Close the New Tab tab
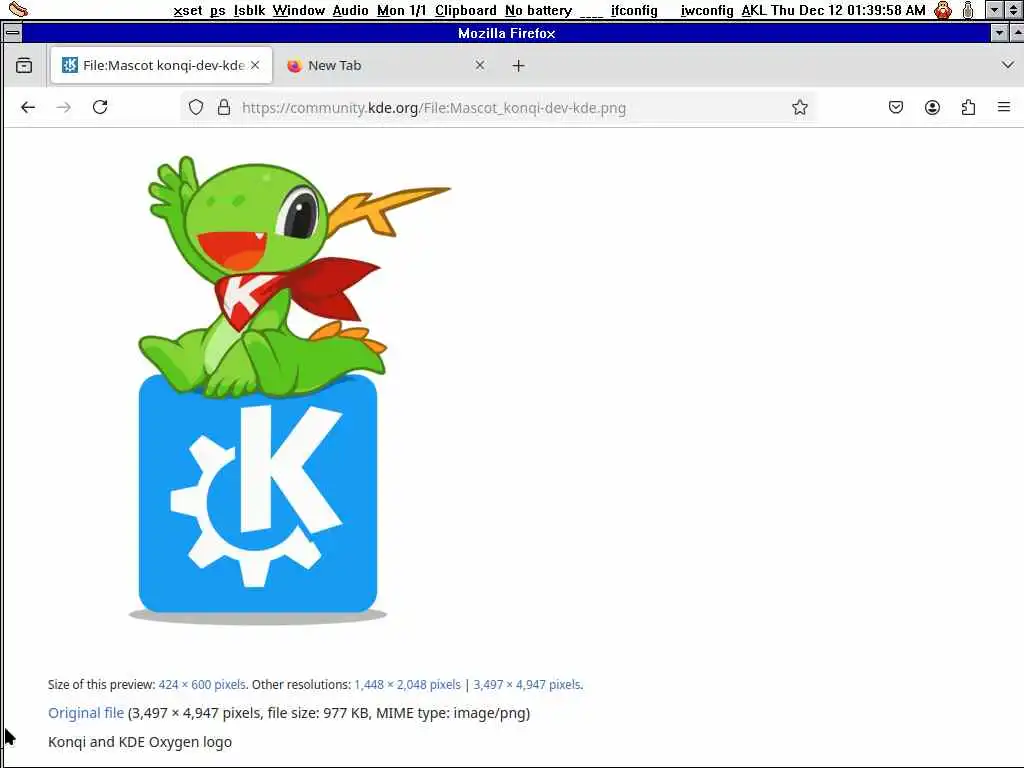1024x768 pixels. 480,65
